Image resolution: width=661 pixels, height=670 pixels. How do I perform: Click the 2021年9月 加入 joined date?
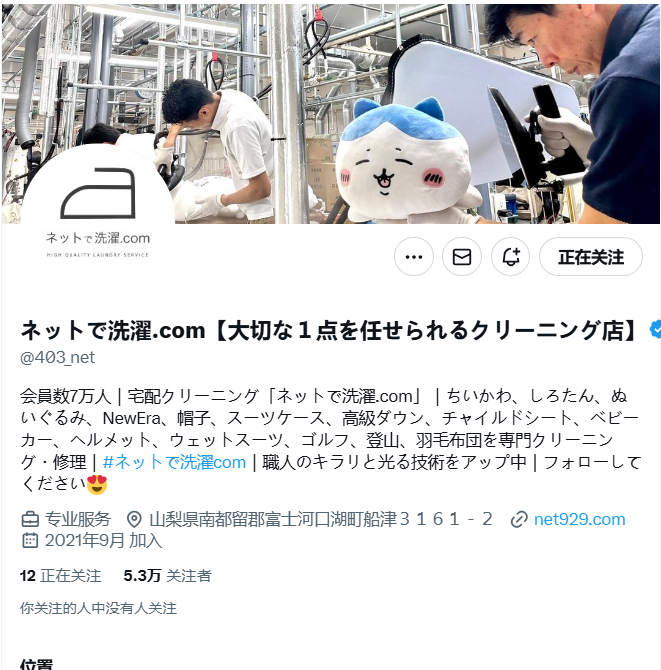(x=103, y=541)
